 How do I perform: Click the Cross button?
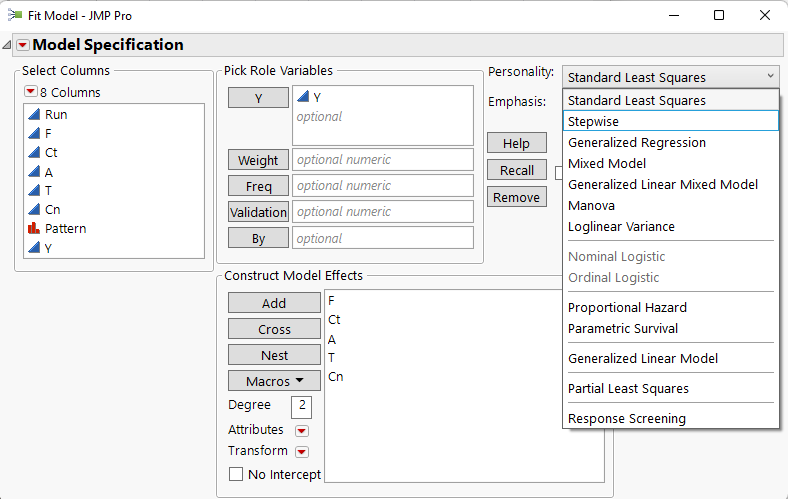pos(274,329)
